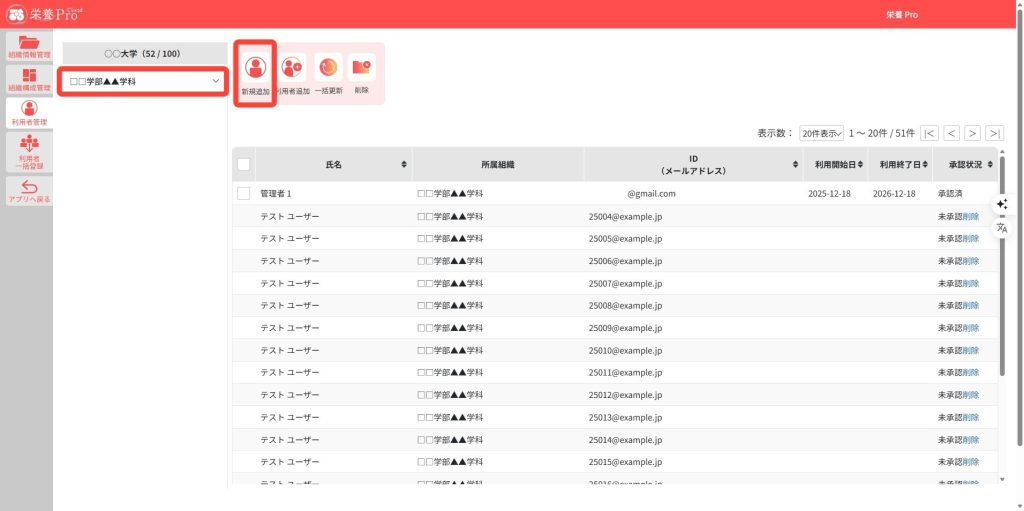Click the 一括更新 bulk update icon
The width and height of the screenshot is (1024, 511).
click(x=328, y=68)
